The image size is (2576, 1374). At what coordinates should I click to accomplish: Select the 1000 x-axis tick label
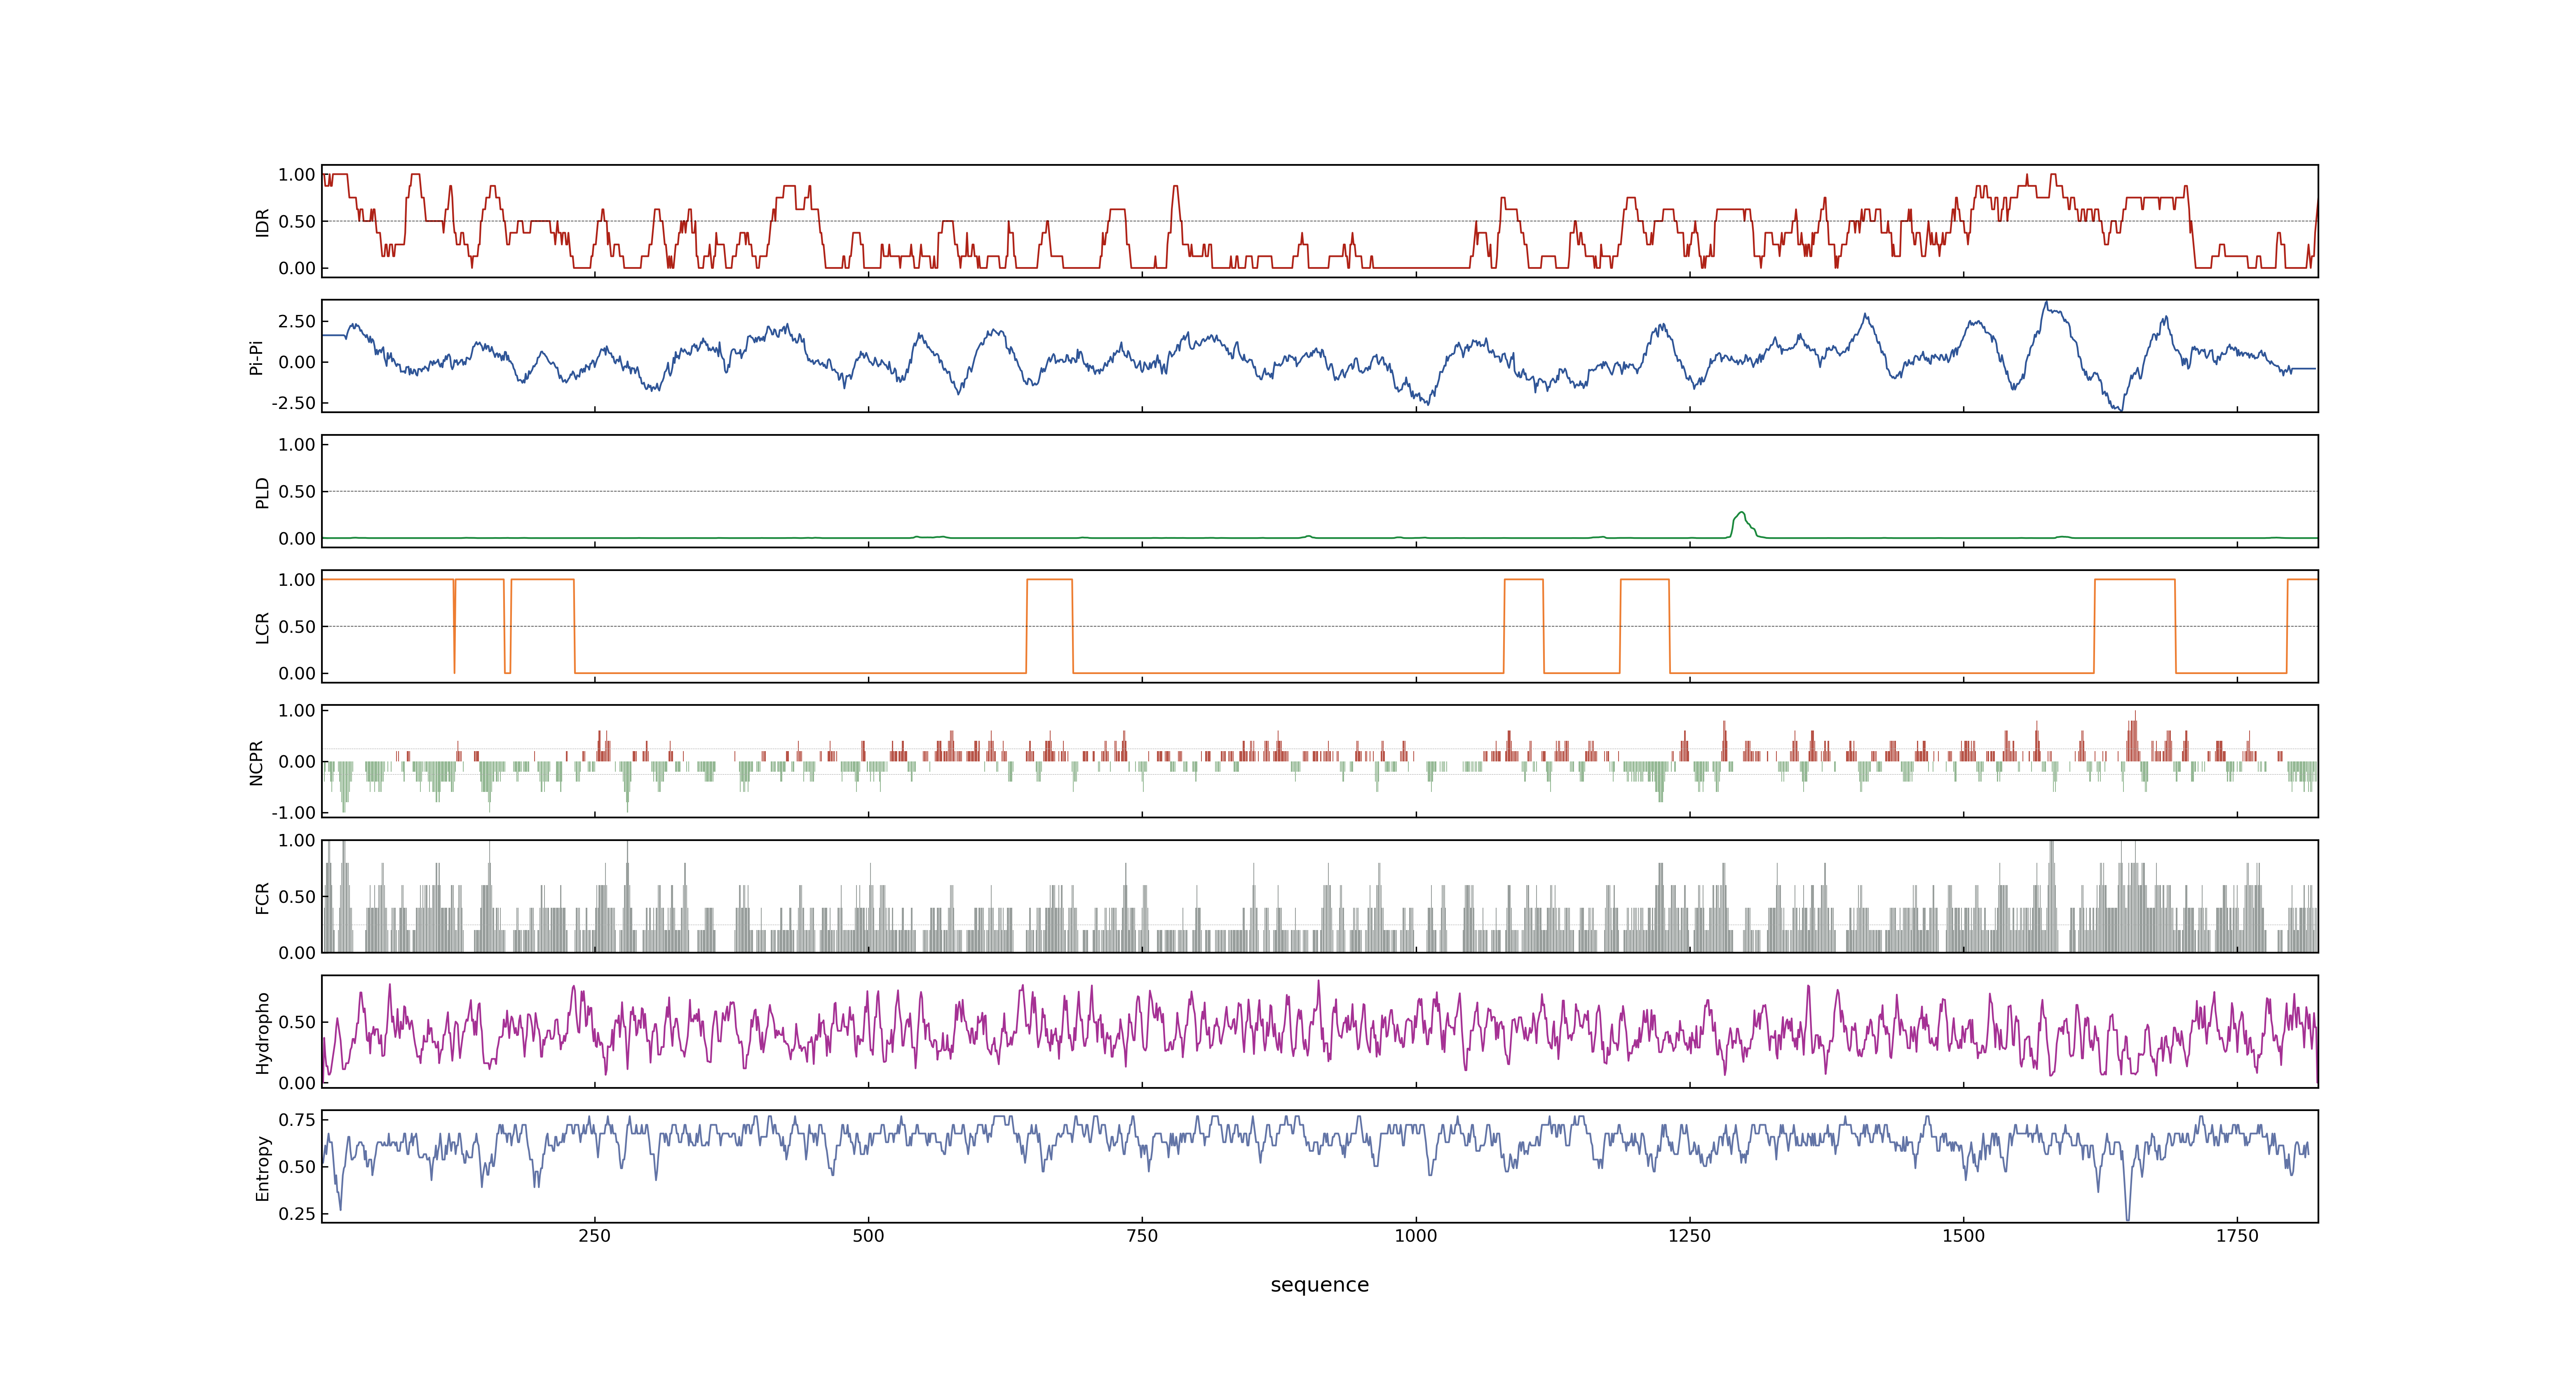click(x=1416, y=1236)
